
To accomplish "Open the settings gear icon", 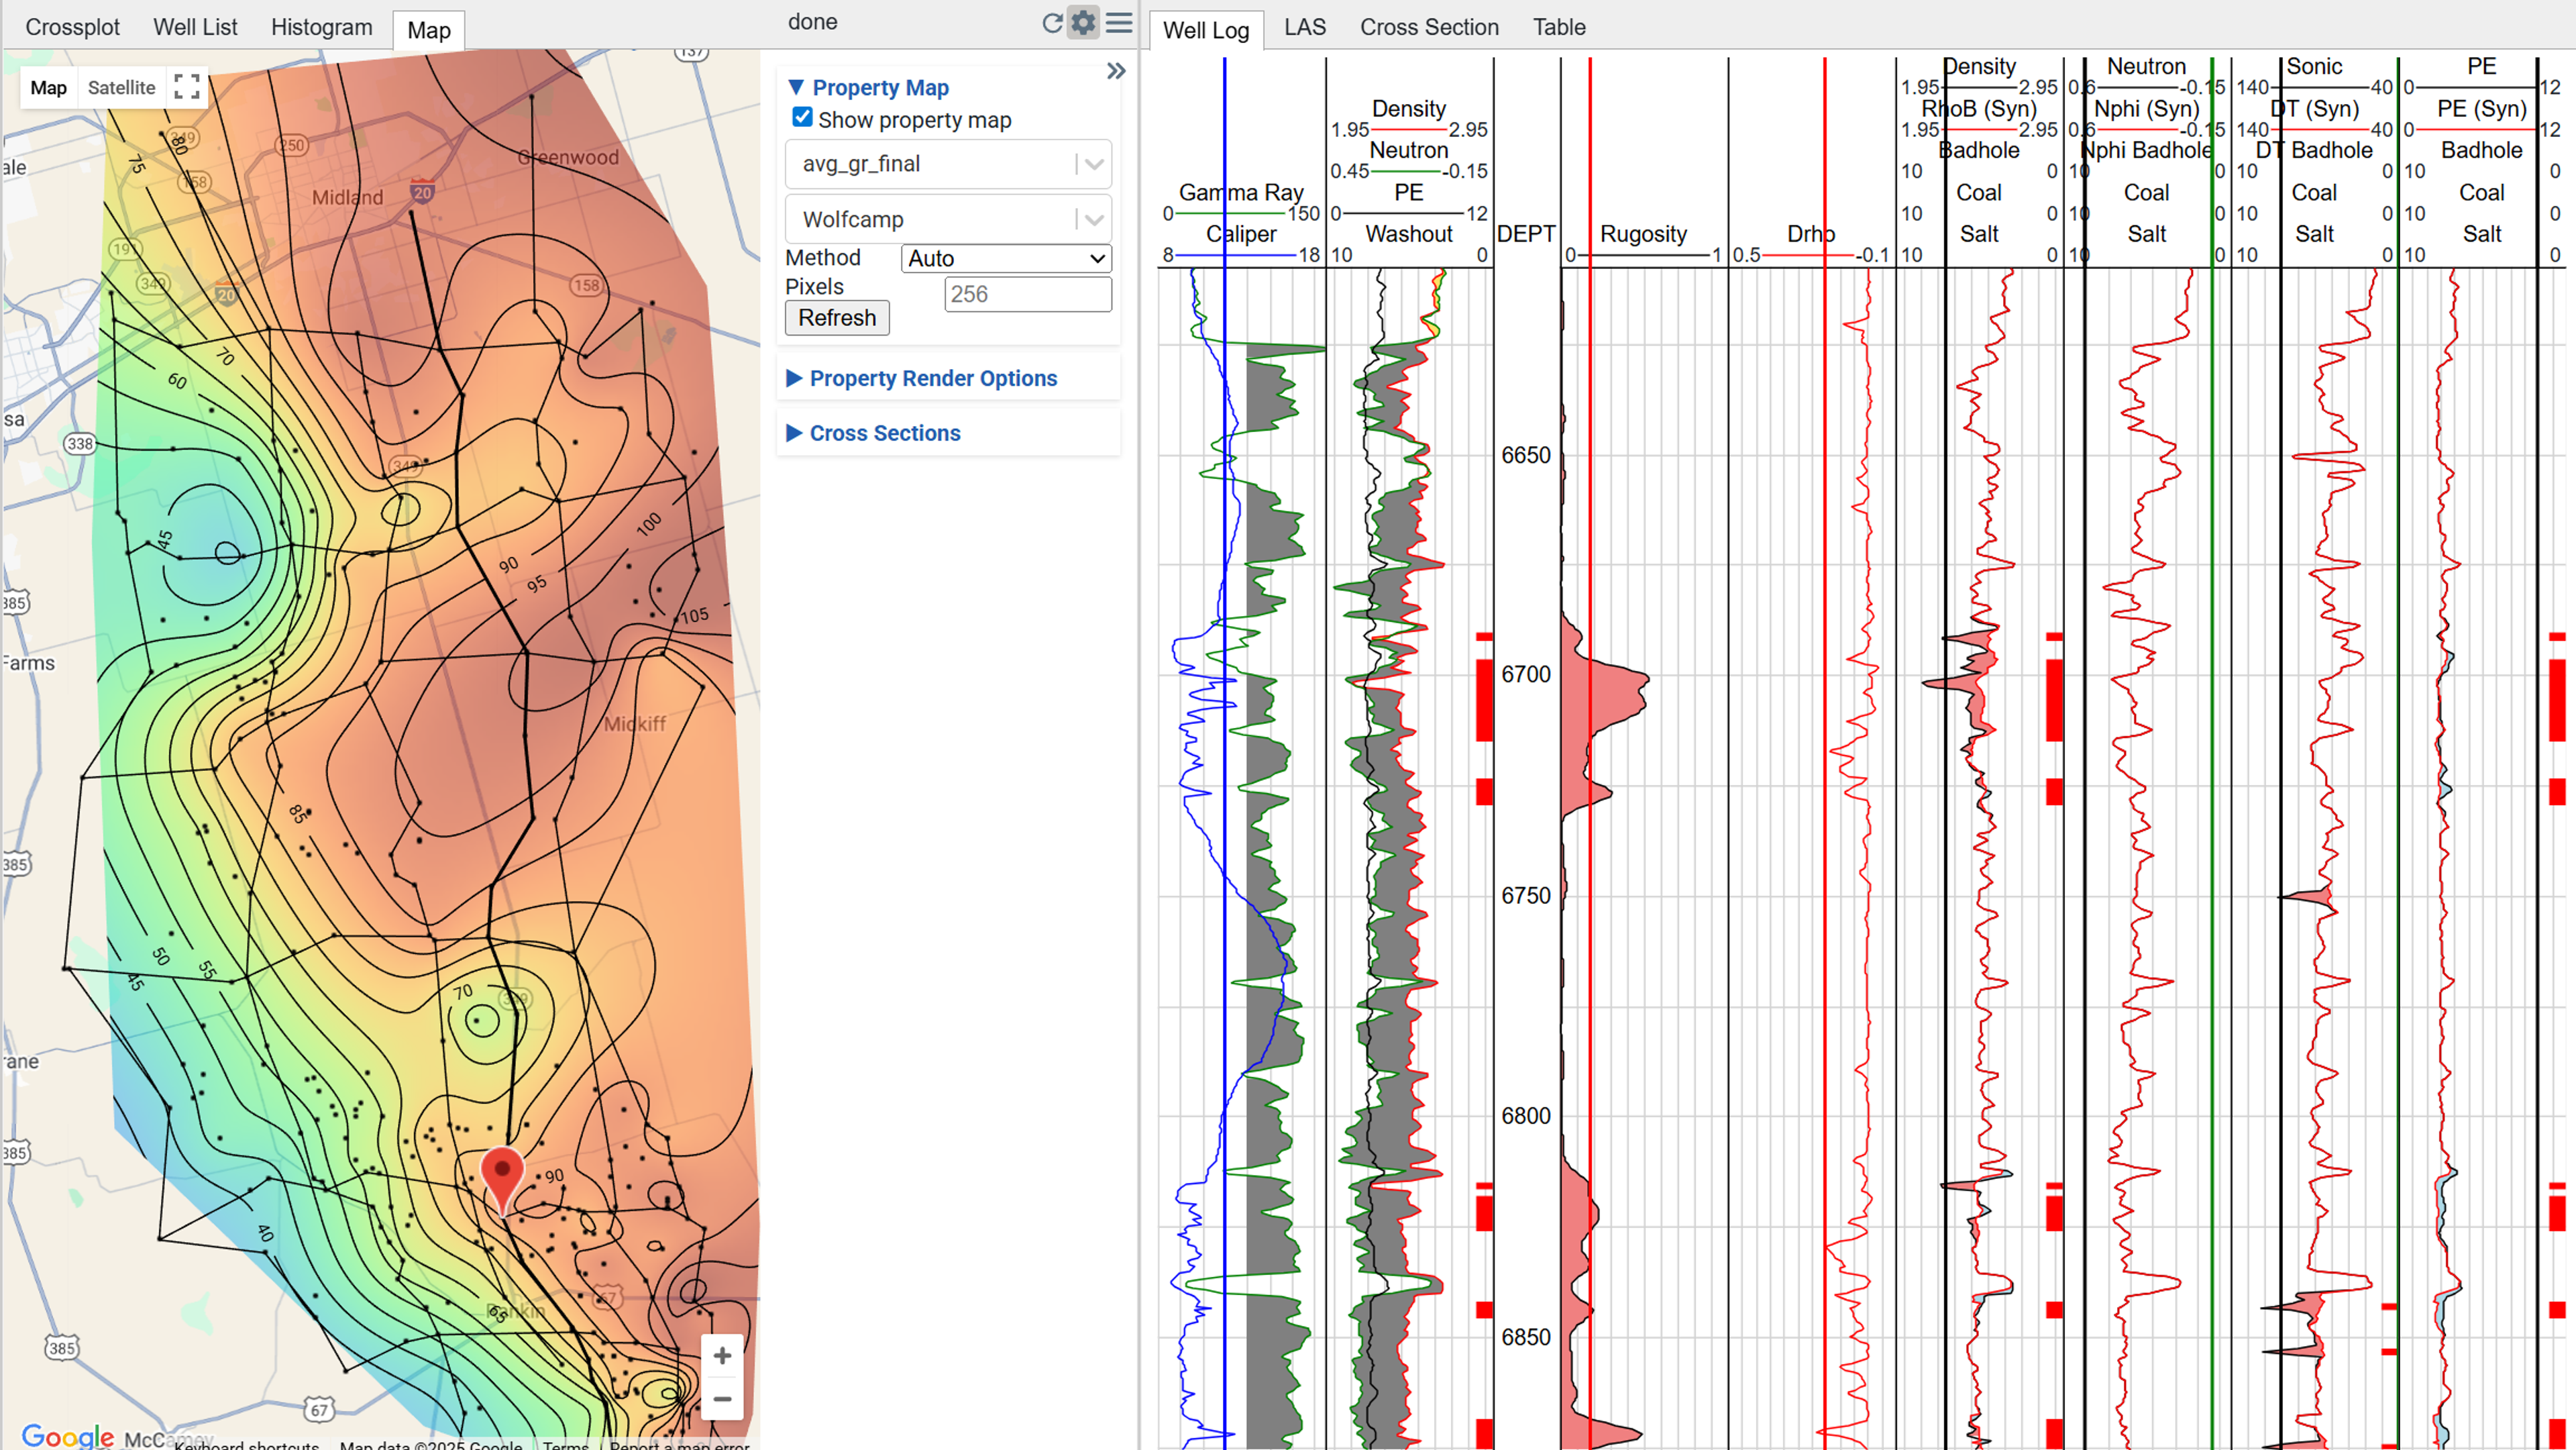I will coord(1083,23).
